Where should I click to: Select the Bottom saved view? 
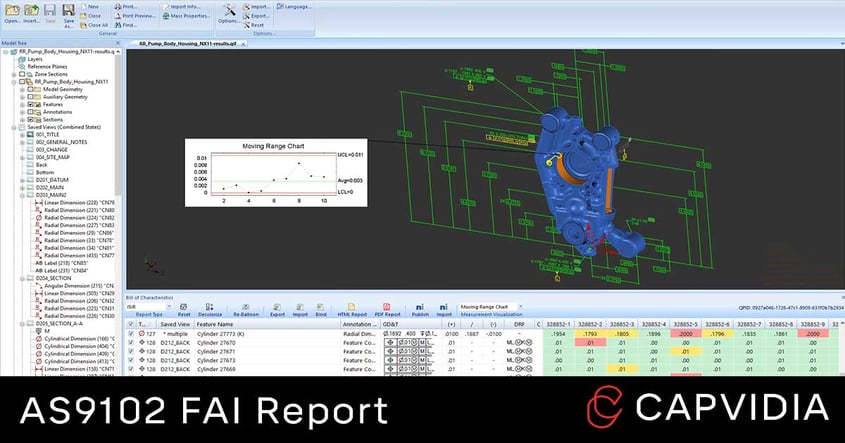coord(45,172)
